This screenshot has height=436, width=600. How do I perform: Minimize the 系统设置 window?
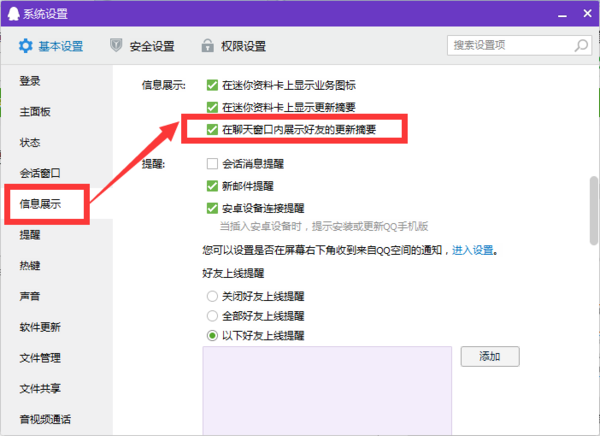(x=562, y=15)
